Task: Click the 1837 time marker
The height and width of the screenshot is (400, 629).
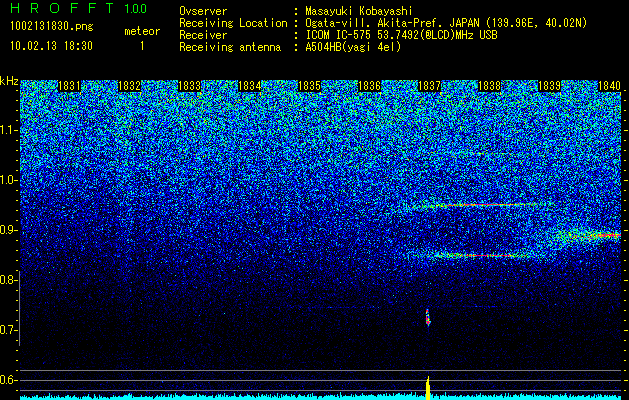Action: click(429, 86)
